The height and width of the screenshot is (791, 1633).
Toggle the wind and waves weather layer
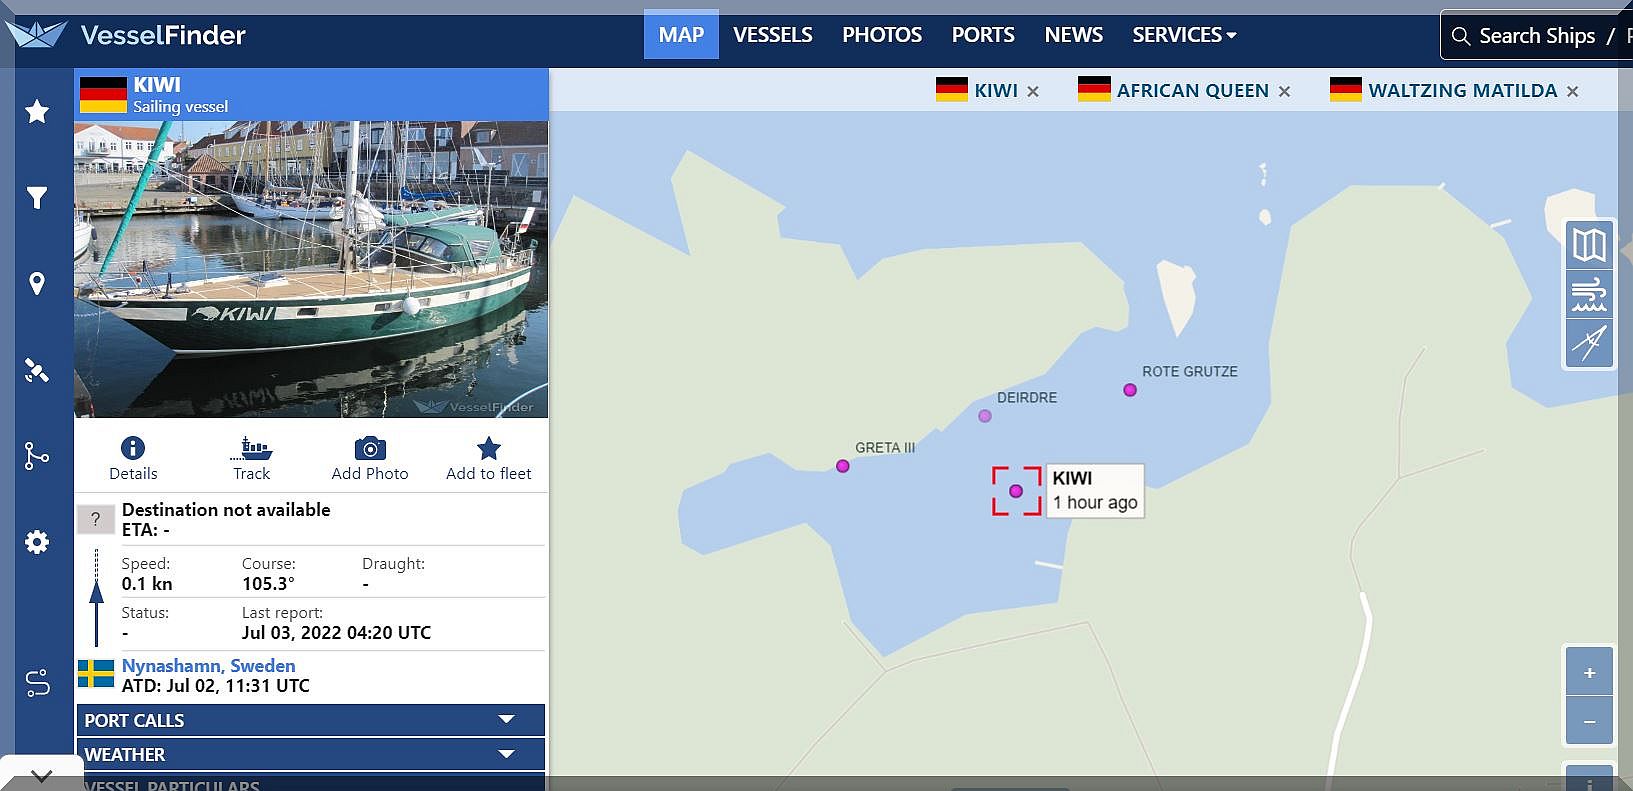1588,295
